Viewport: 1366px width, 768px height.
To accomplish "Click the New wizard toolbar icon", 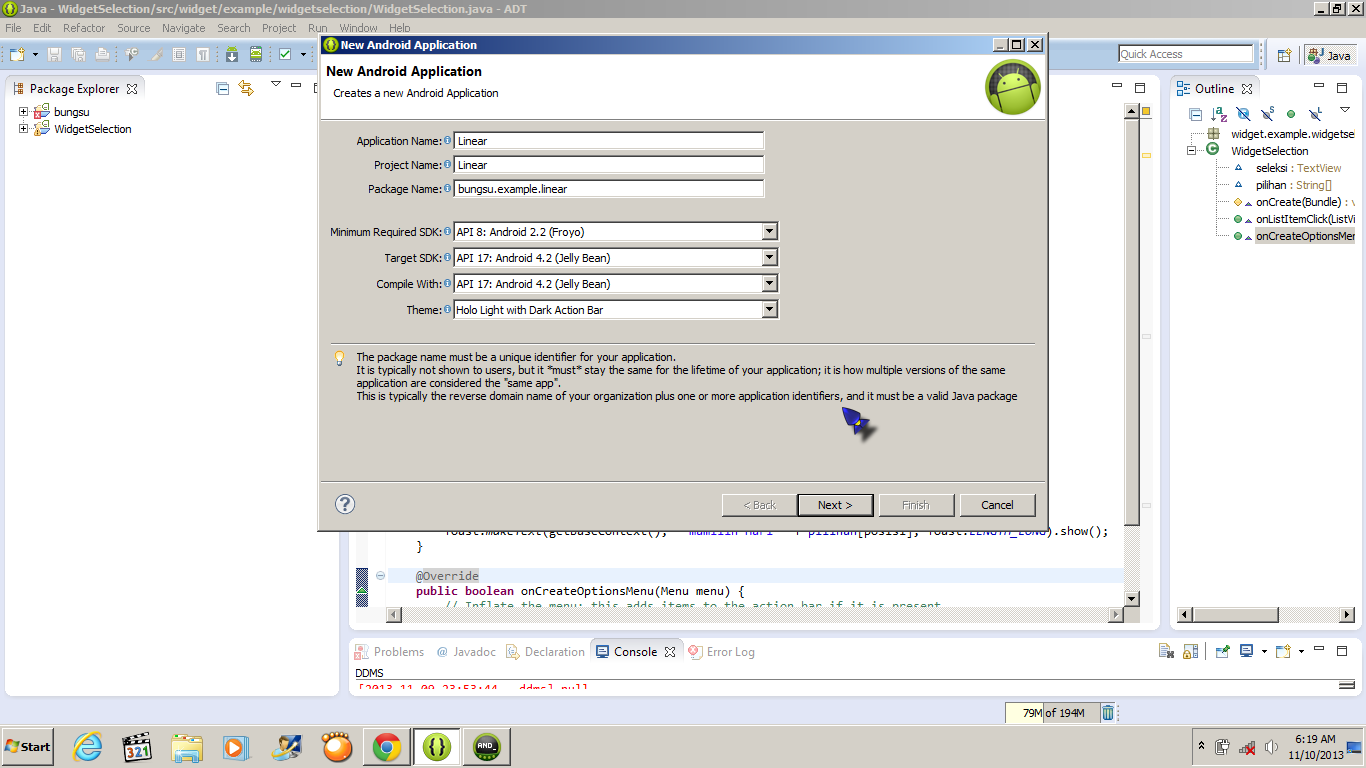I will click(17, 54).
